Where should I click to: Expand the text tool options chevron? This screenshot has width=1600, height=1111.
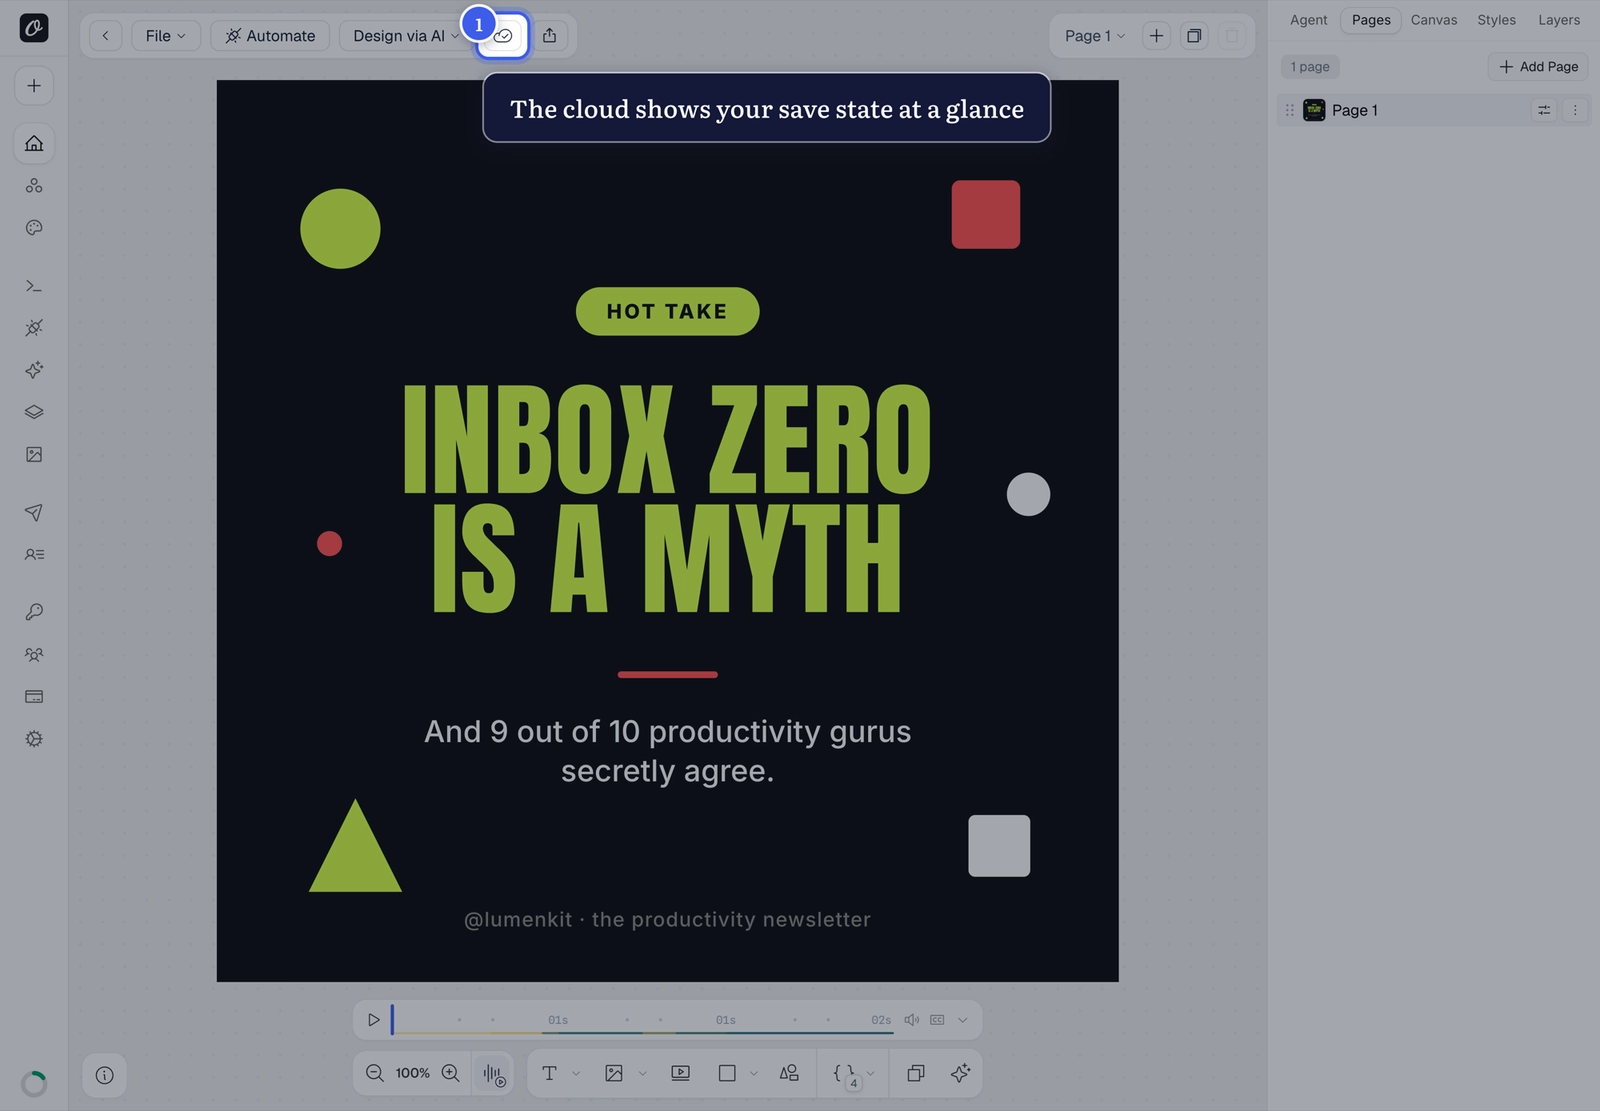click(576, 1074)
